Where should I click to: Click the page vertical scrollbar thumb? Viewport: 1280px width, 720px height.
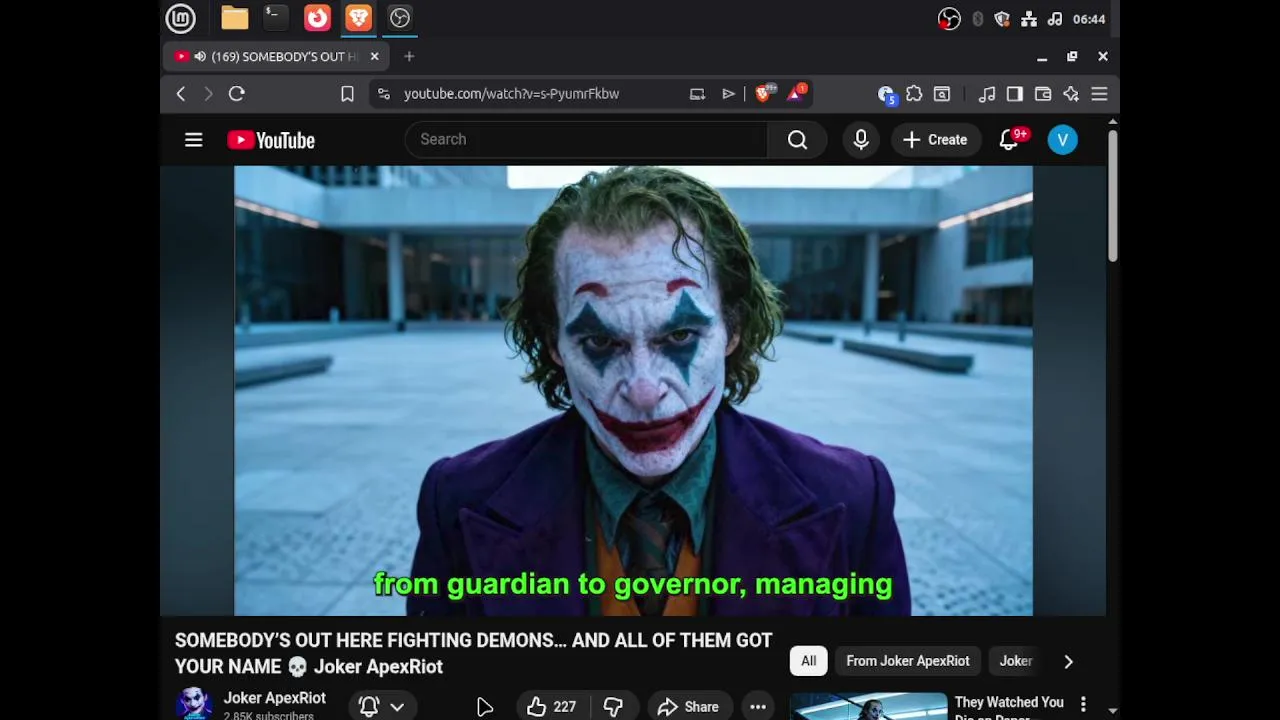click(1112, 196)
